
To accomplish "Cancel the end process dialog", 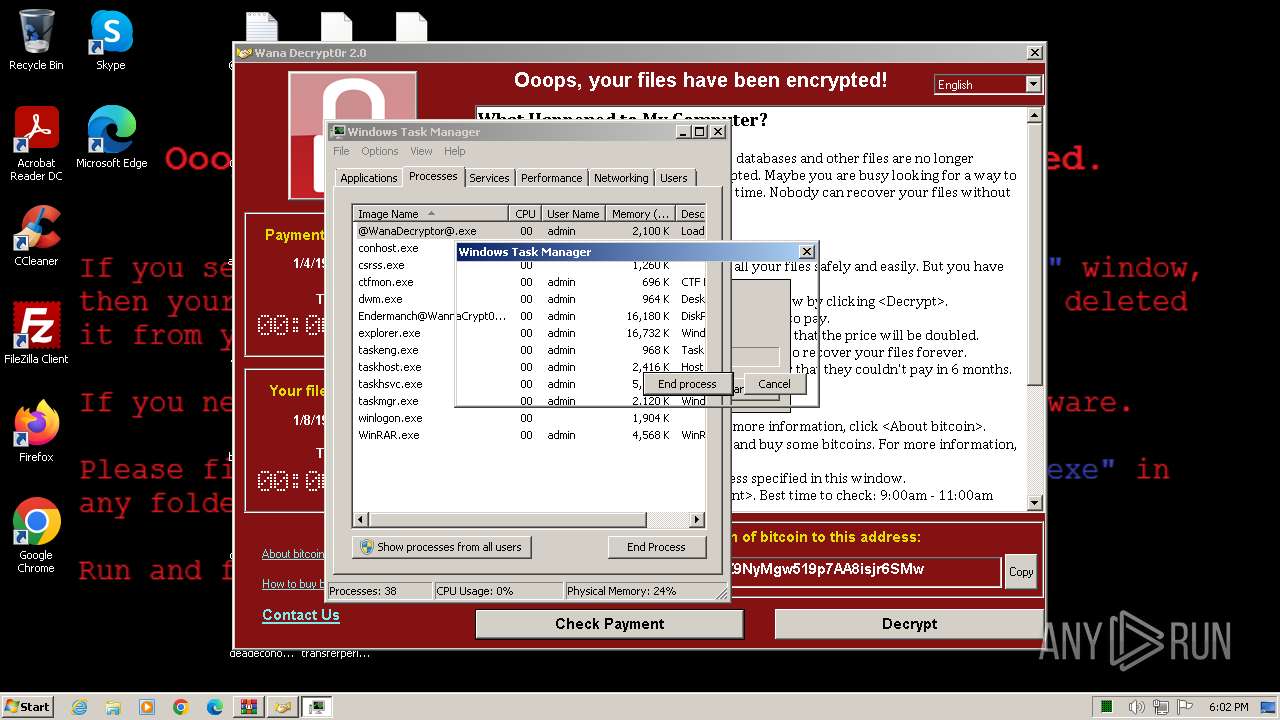I will [x=774, y=384].
